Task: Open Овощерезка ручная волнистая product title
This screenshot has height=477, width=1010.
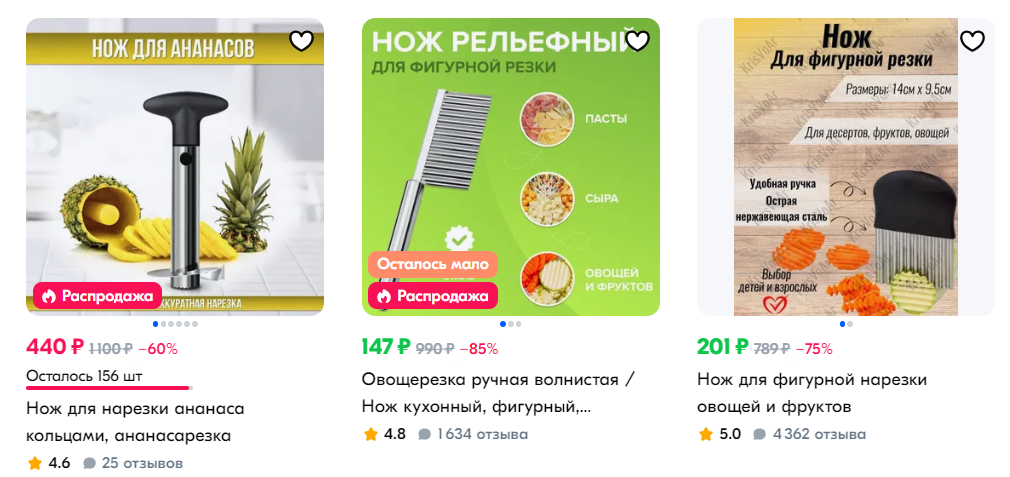Action: (499, 393)
